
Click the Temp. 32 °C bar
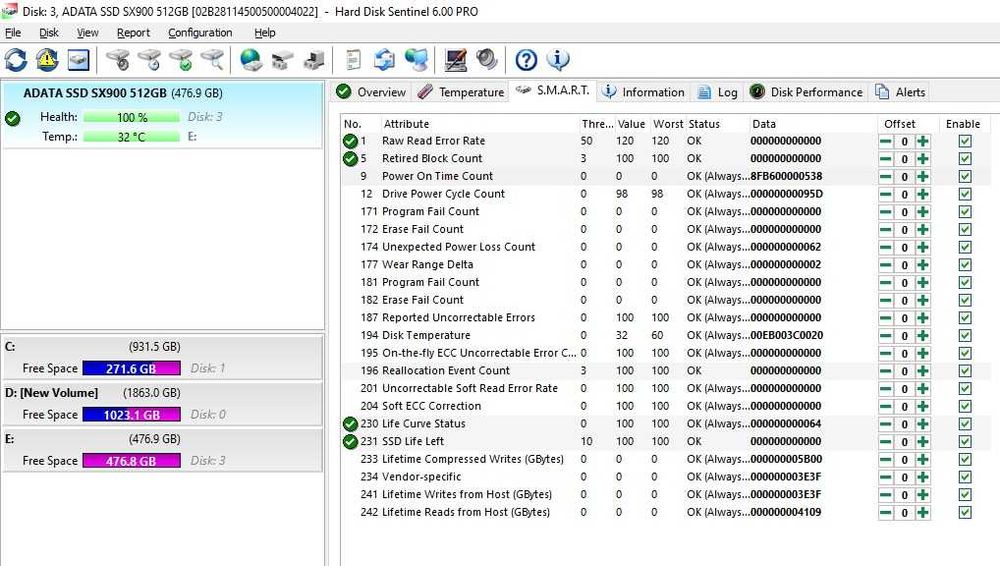coord(131,137)
